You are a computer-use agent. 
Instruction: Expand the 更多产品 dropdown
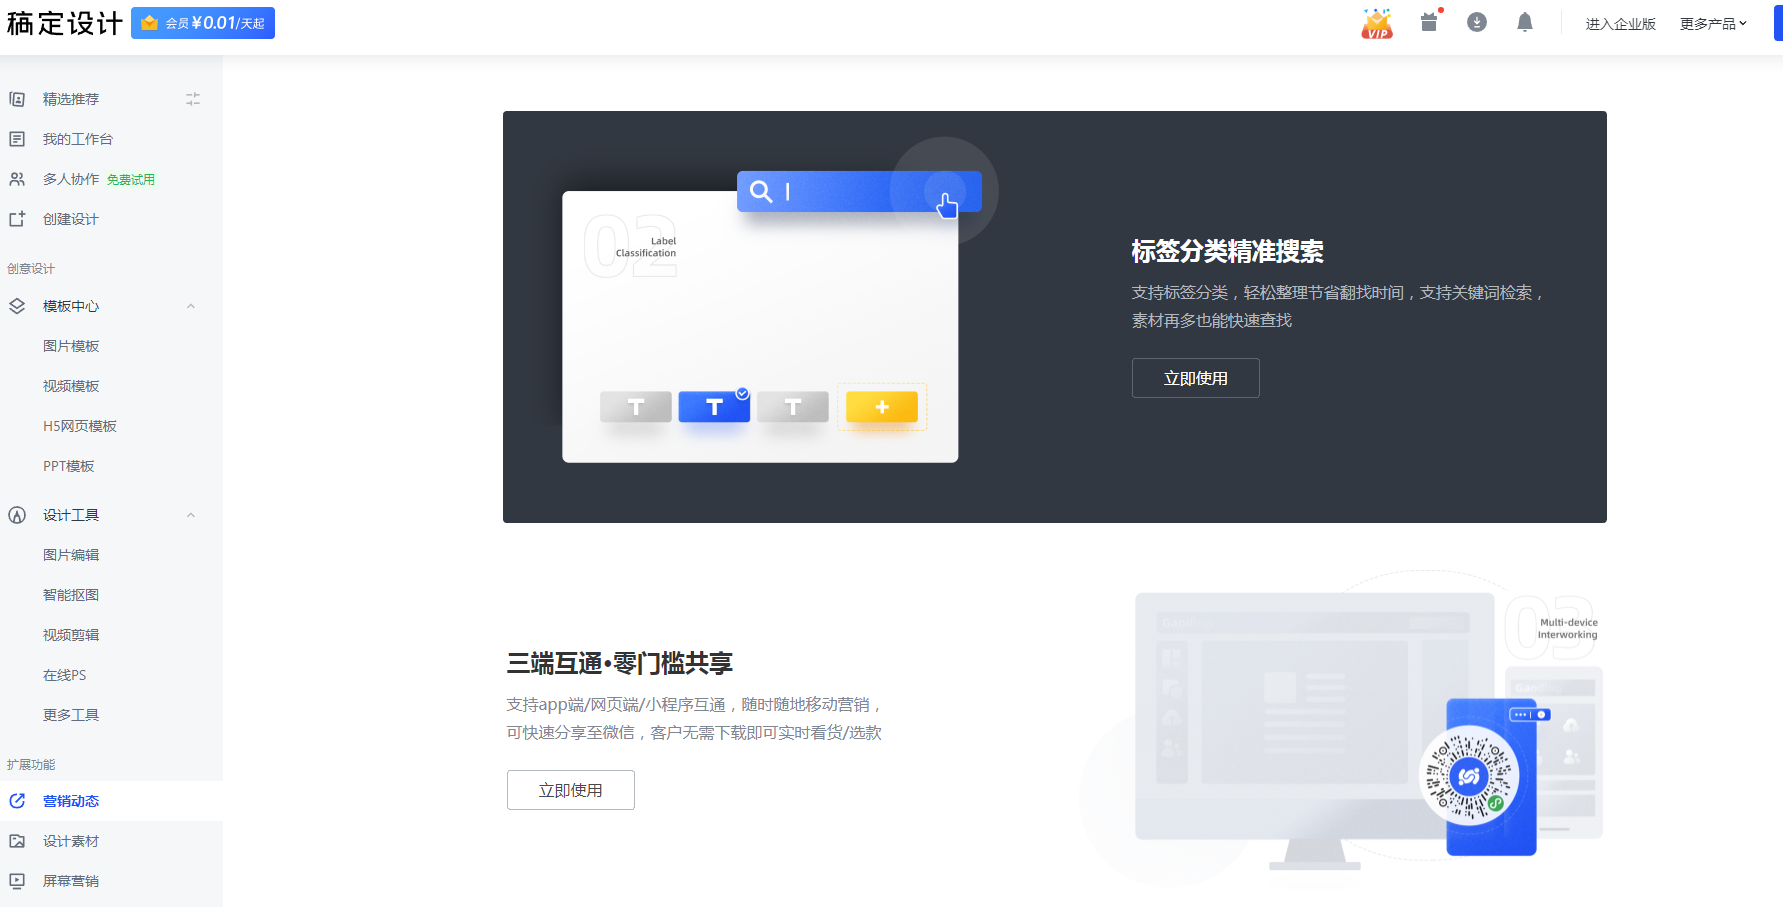pyautogui.click(x=1713, y=24)
